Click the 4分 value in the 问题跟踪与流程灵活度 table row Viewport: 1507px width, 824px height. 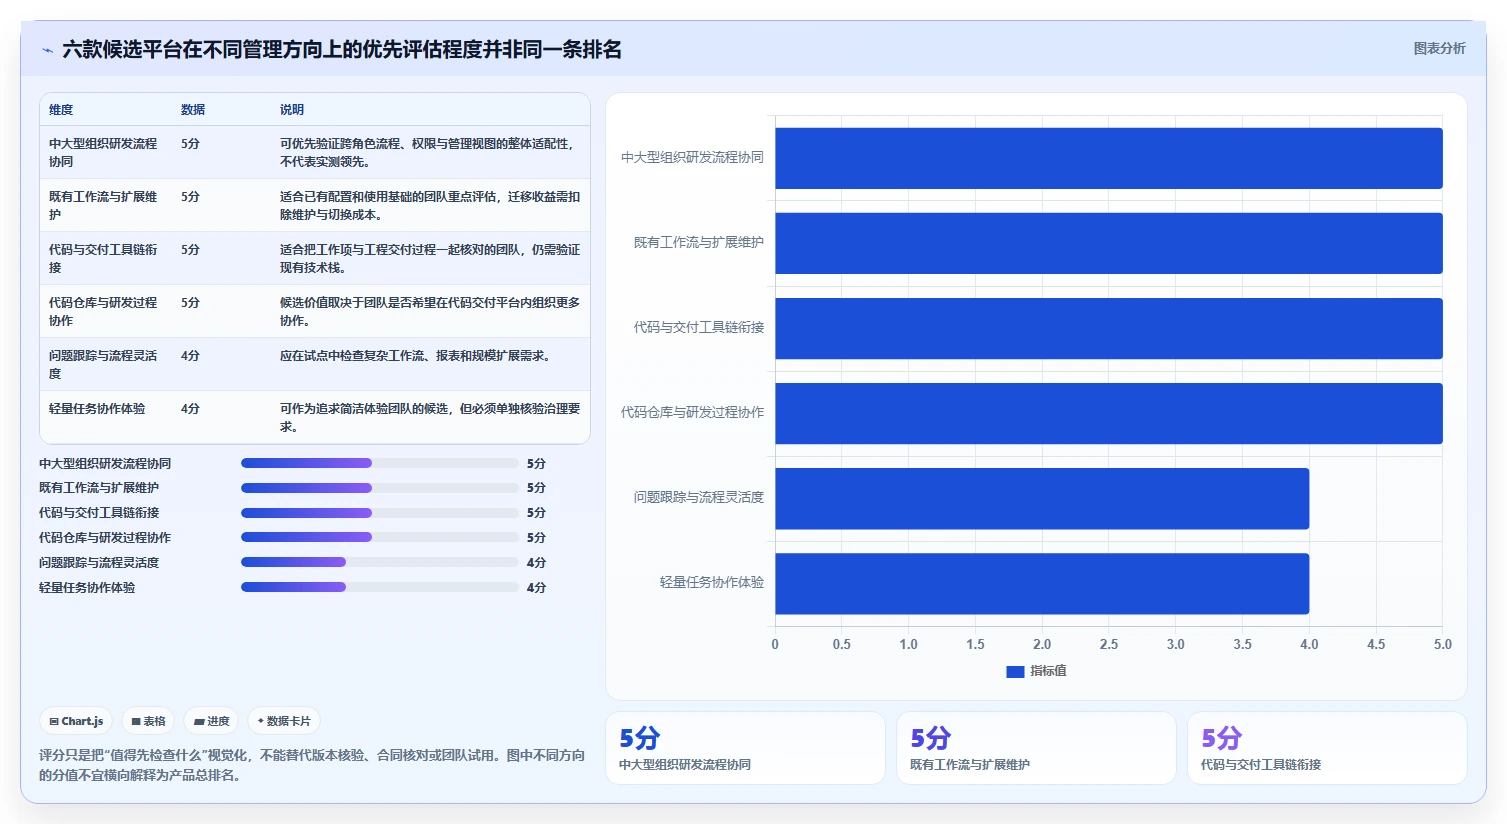point(190,355)
